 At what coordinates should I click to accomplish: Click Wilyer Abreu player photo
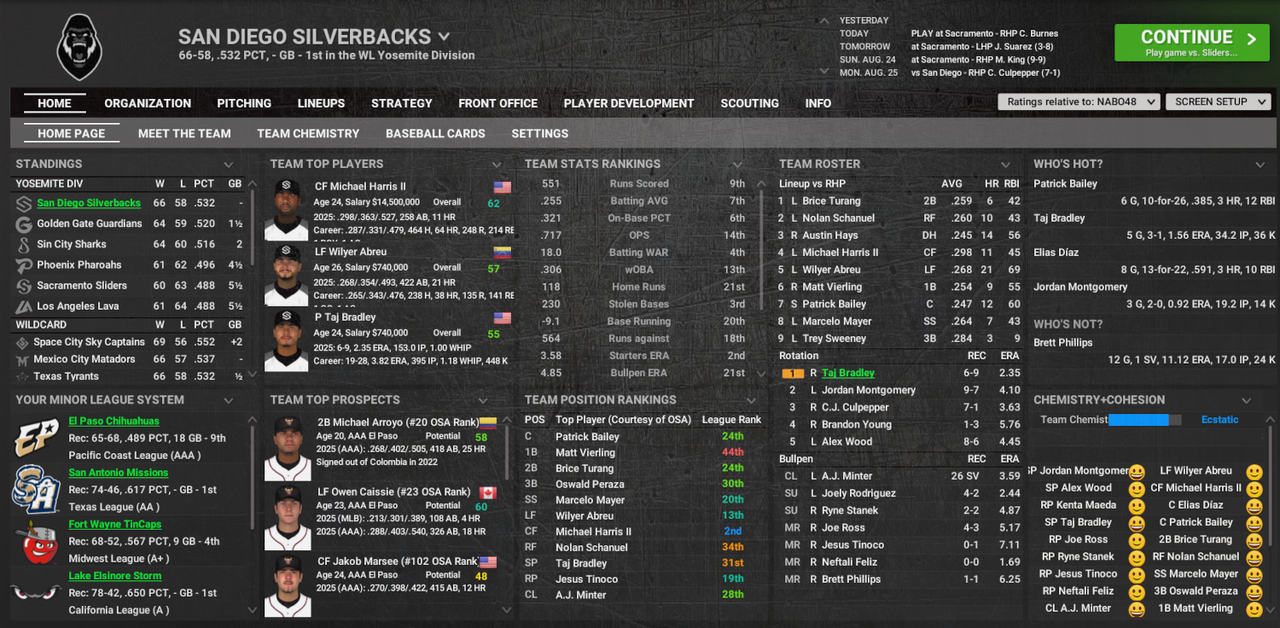pyautogui.click(x=286, y=275)
